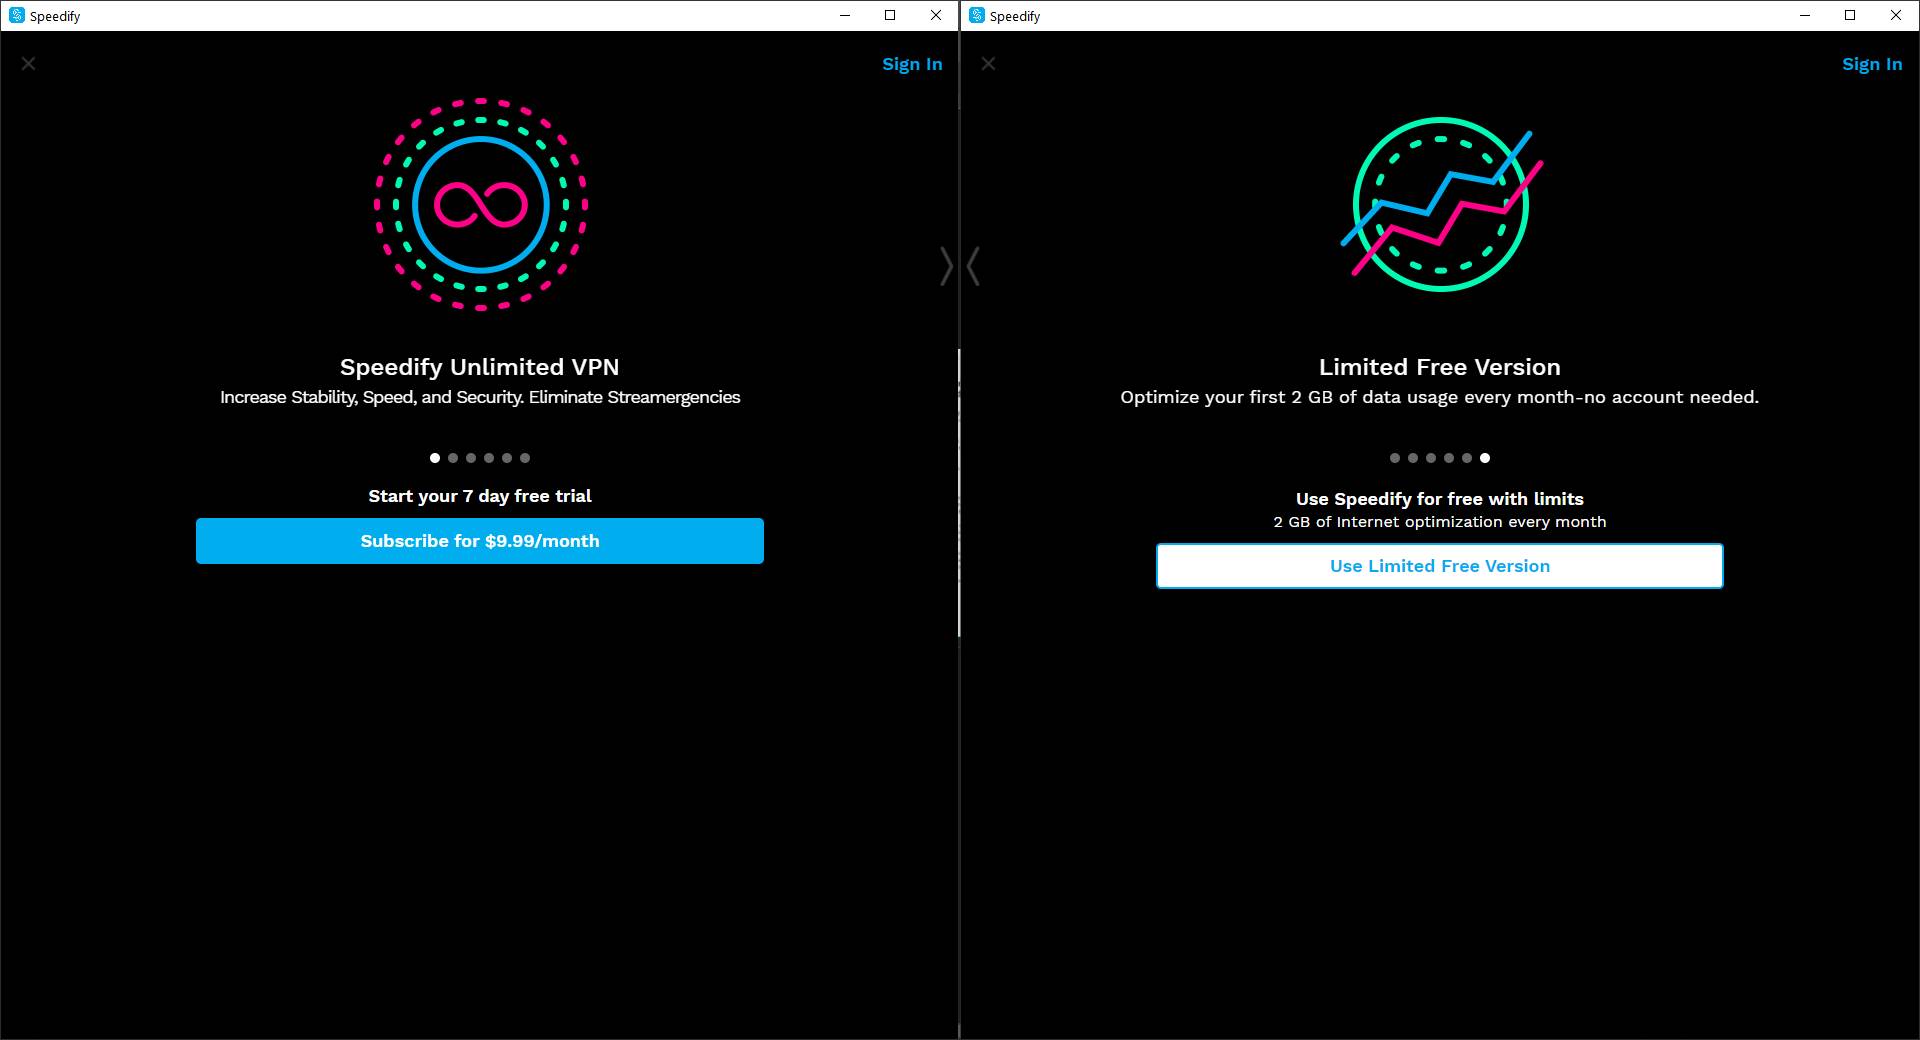
Task: Select third pagination dot in left window
Action: 471,458
